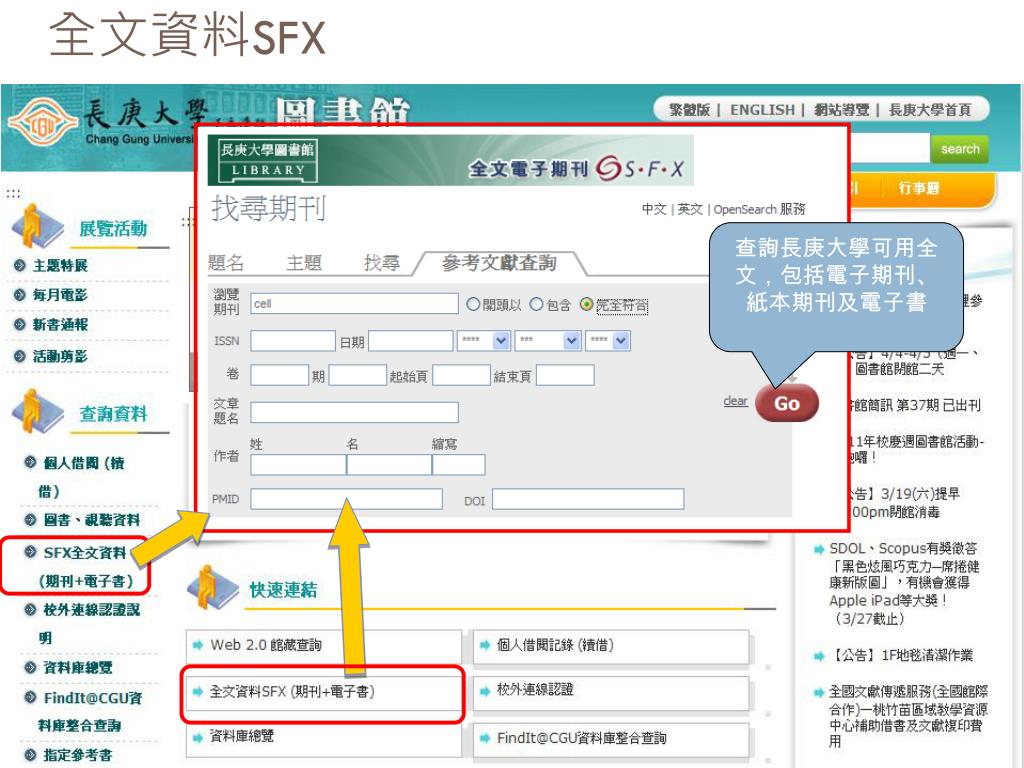Click the DOI input field
The height and width of the screenshot is (768, 1024).
point(588,499)
